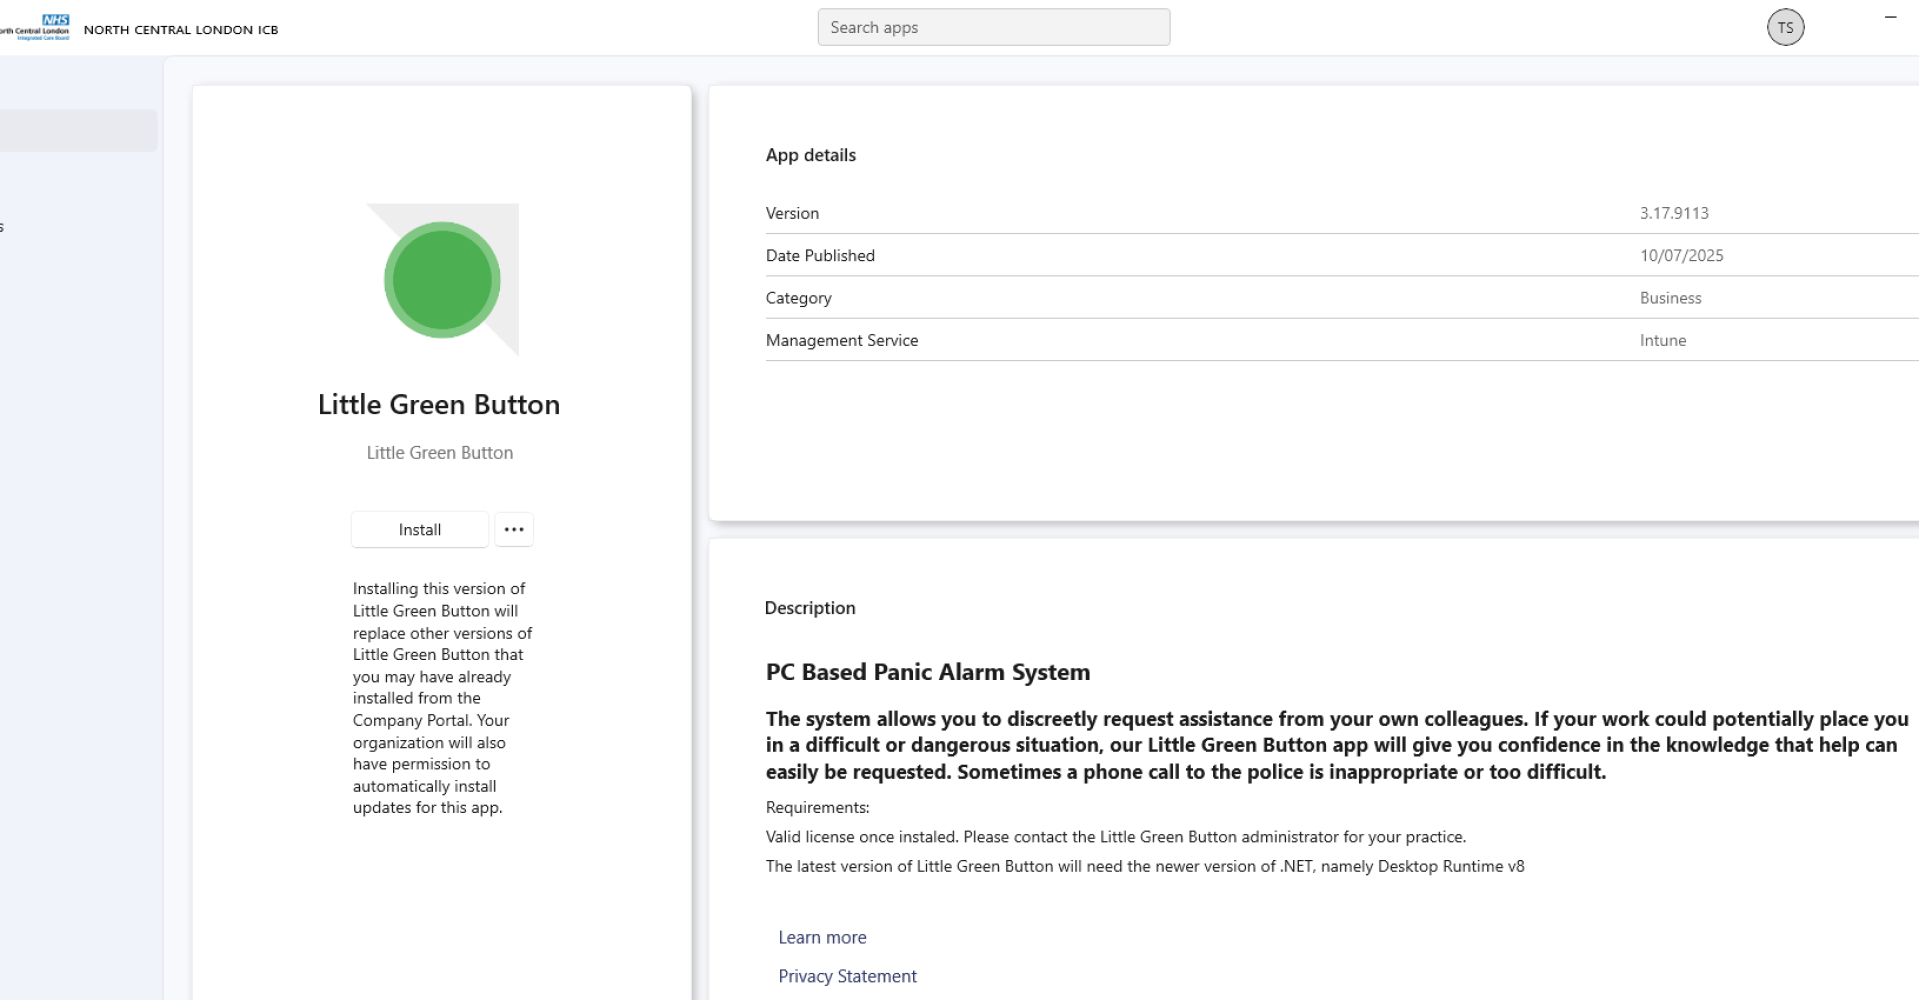Click the grey publisher name under title

point(439,453)
